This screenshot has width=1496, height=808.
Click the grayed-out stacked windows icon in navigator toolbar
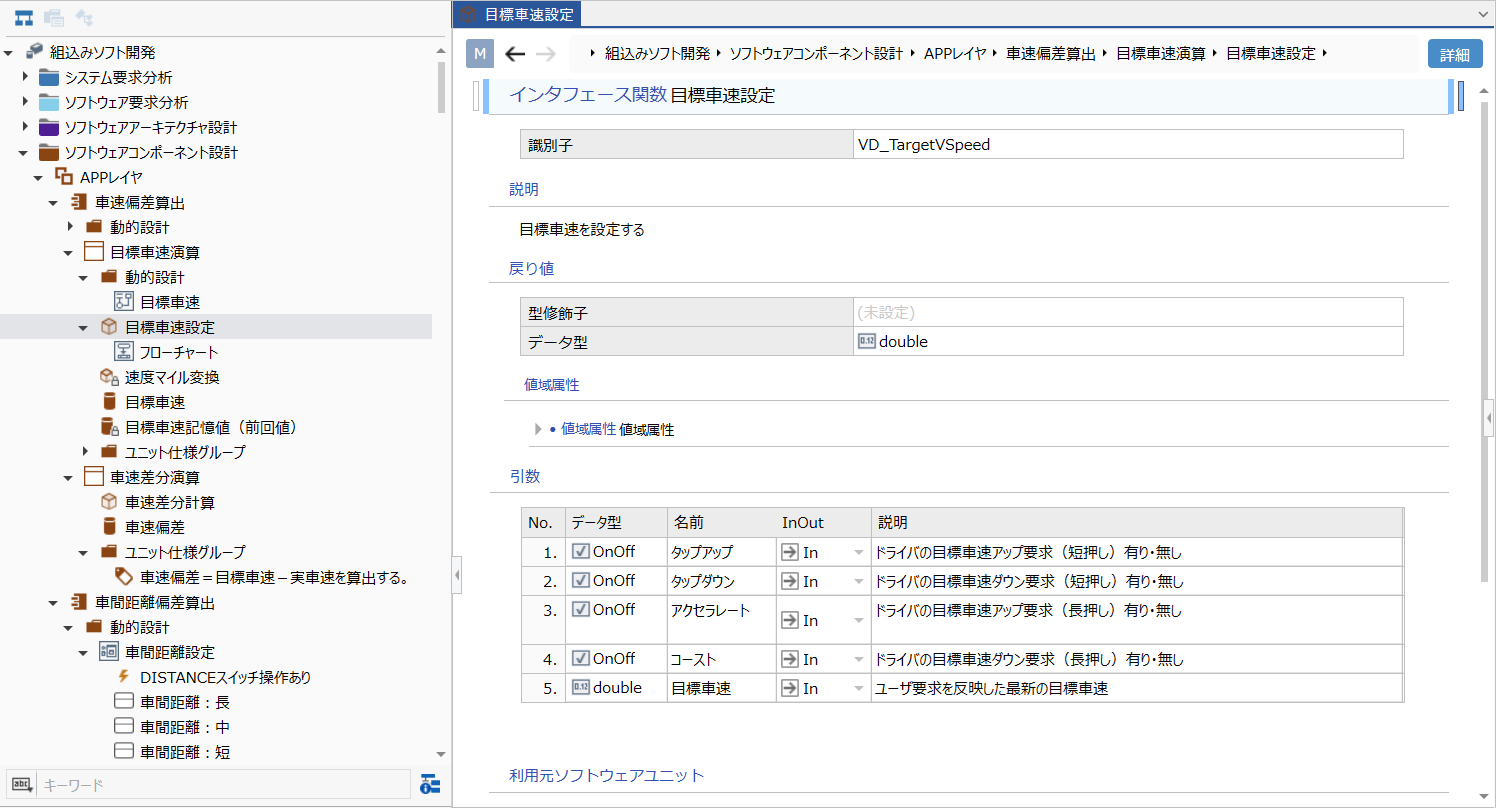point(54,17)
